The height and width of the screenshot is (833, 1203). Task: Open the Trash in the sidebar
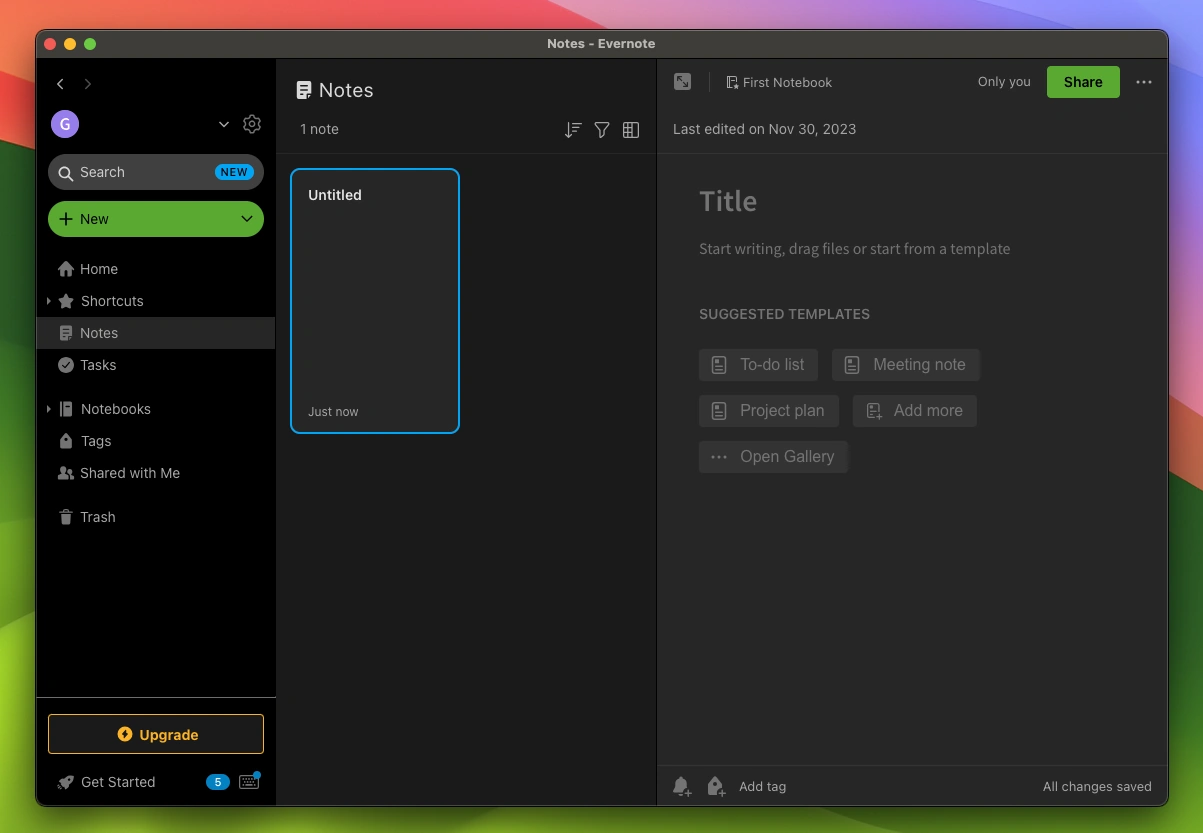pos(97,517)
